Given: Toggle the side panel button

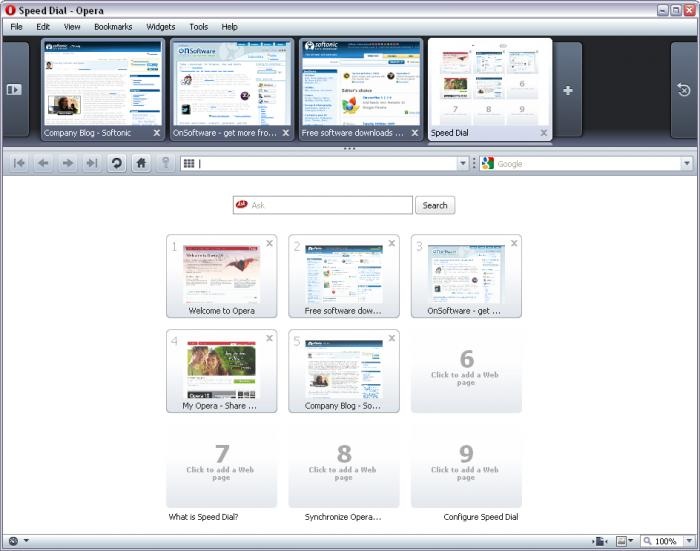Looking at the screenshot, I should coord(14,90).
